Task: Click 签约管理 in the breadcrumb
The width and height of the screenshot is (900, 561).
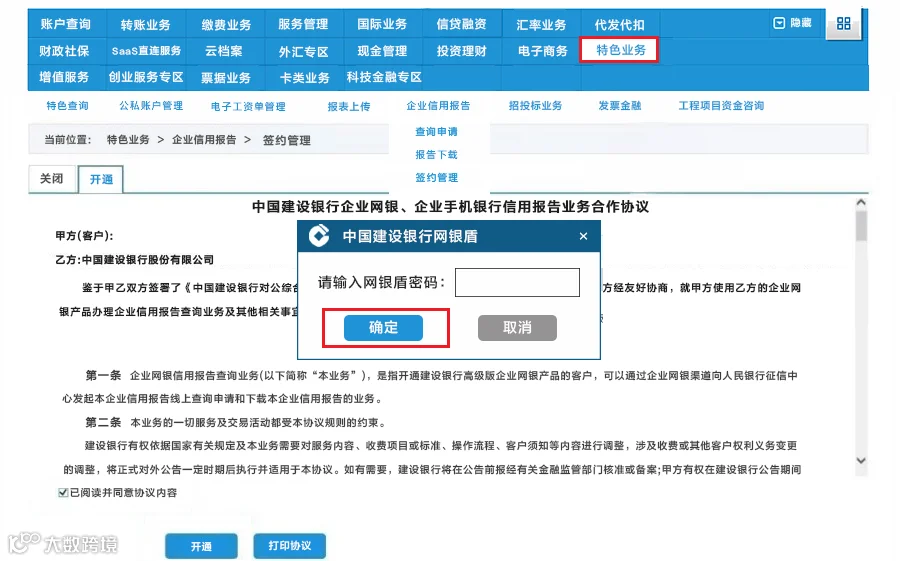Action: point(286,140)
